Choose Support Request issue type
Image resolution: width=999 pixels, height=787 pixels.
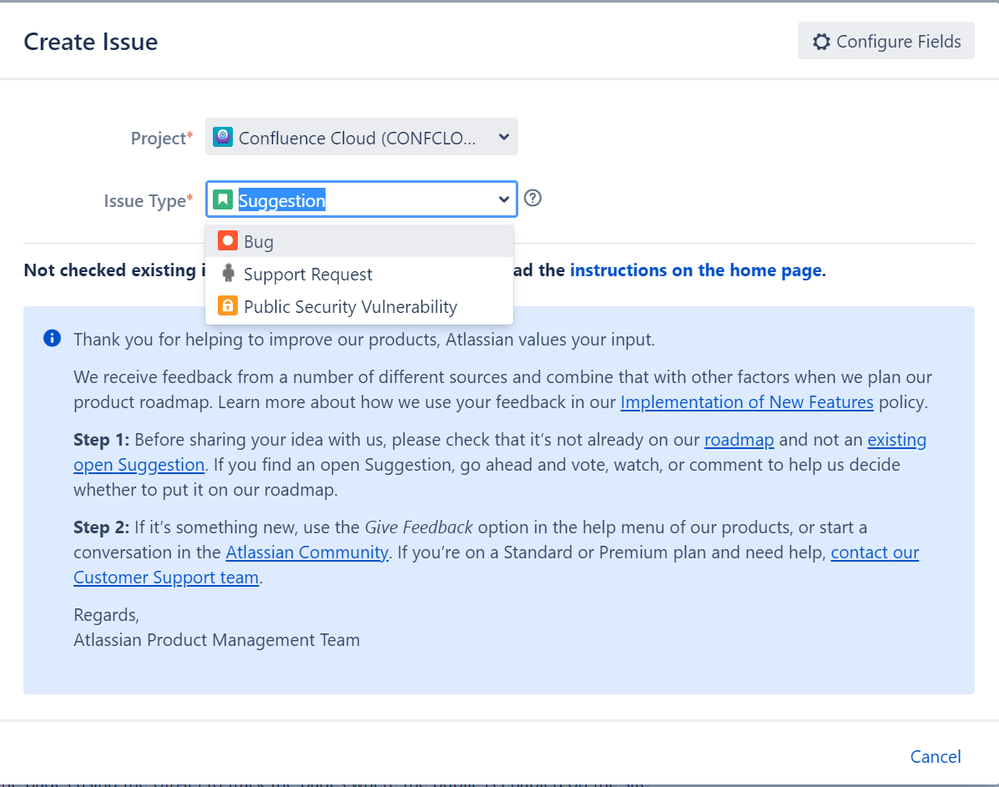(359, 274)
